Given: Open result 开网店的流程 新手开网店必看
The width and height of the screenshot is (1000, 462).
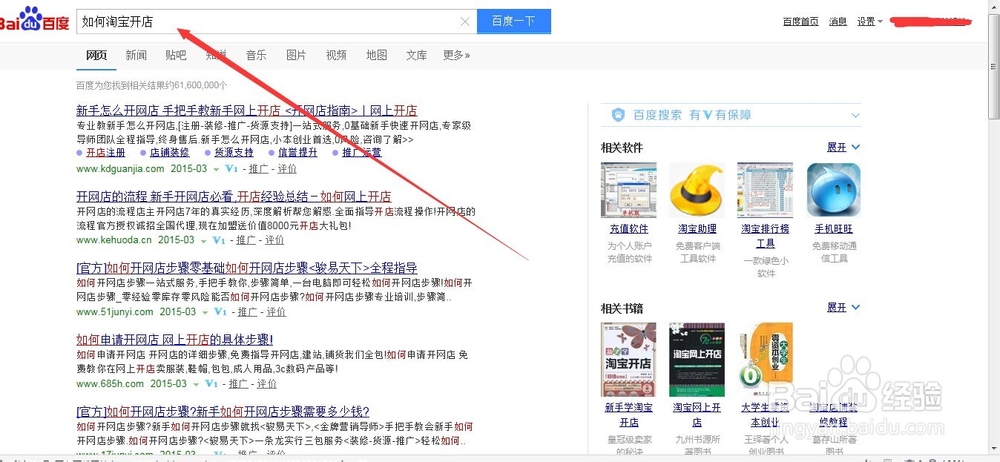Looking at the screenshot, I should 233,196.
